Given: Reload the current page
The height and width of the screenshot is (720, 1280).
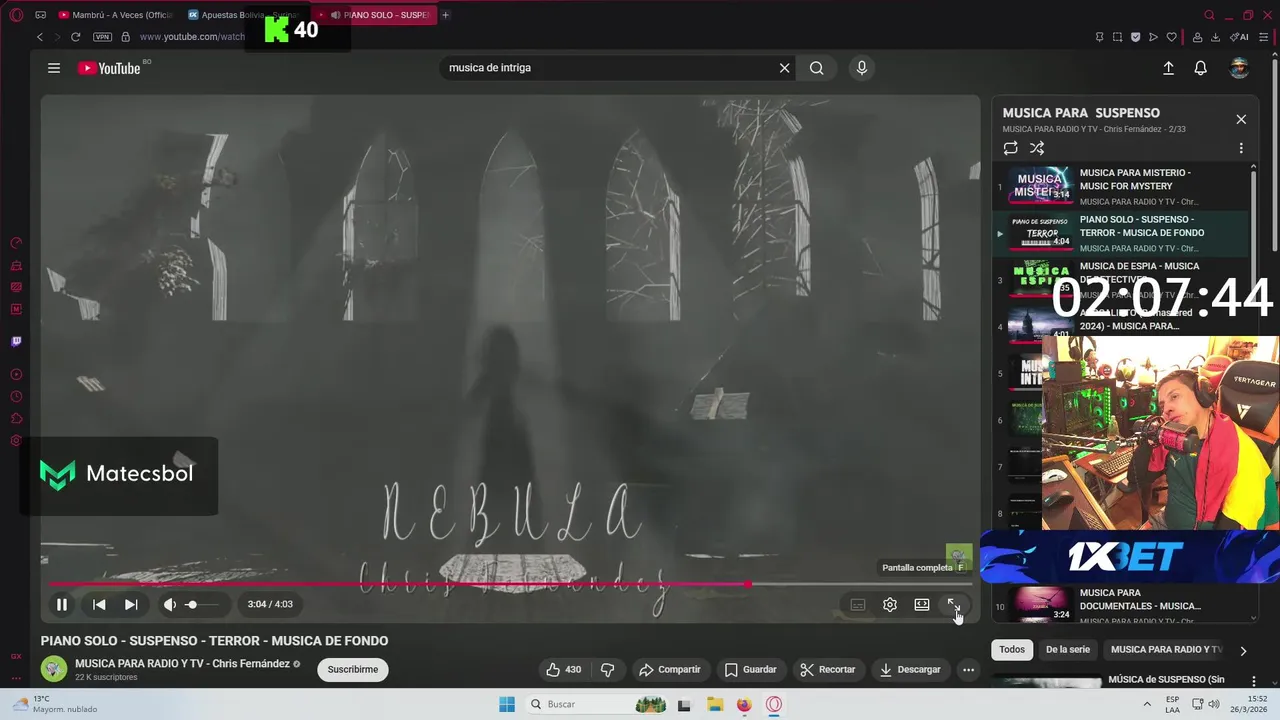Looking at the screenshot, I should [75, 37].
